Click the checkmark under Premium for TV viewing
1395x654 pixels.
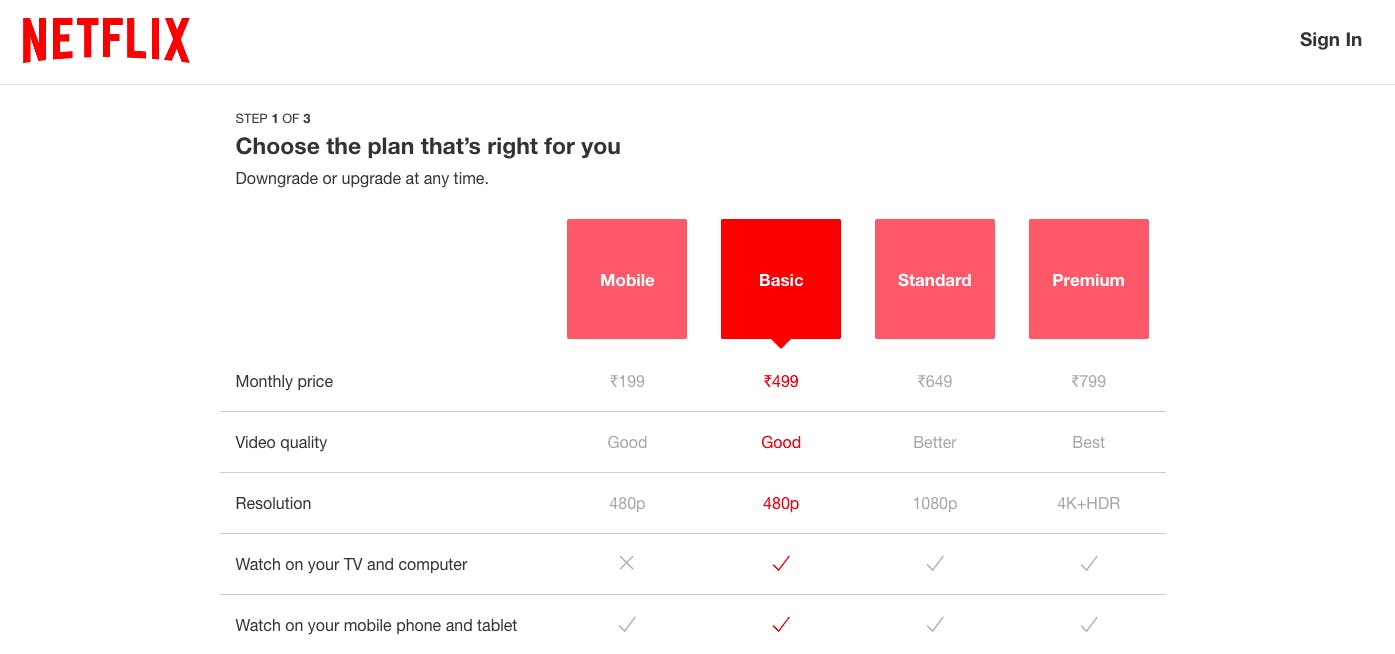click(1088, 563)
